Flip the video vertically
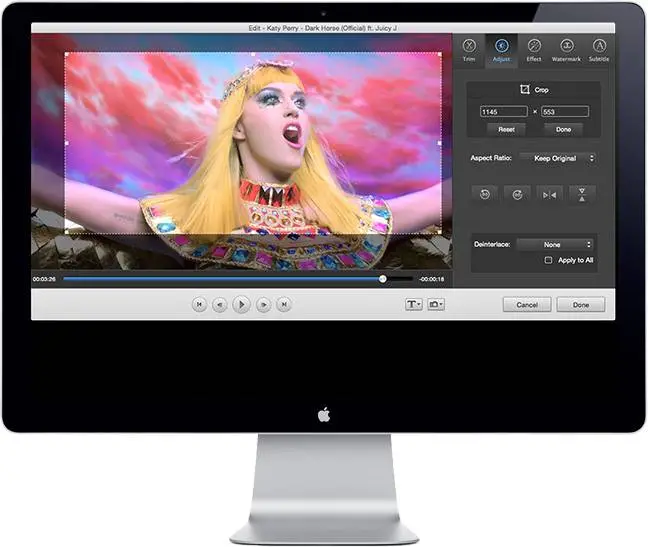The image size is (648, 547). [x=582, y=194]
